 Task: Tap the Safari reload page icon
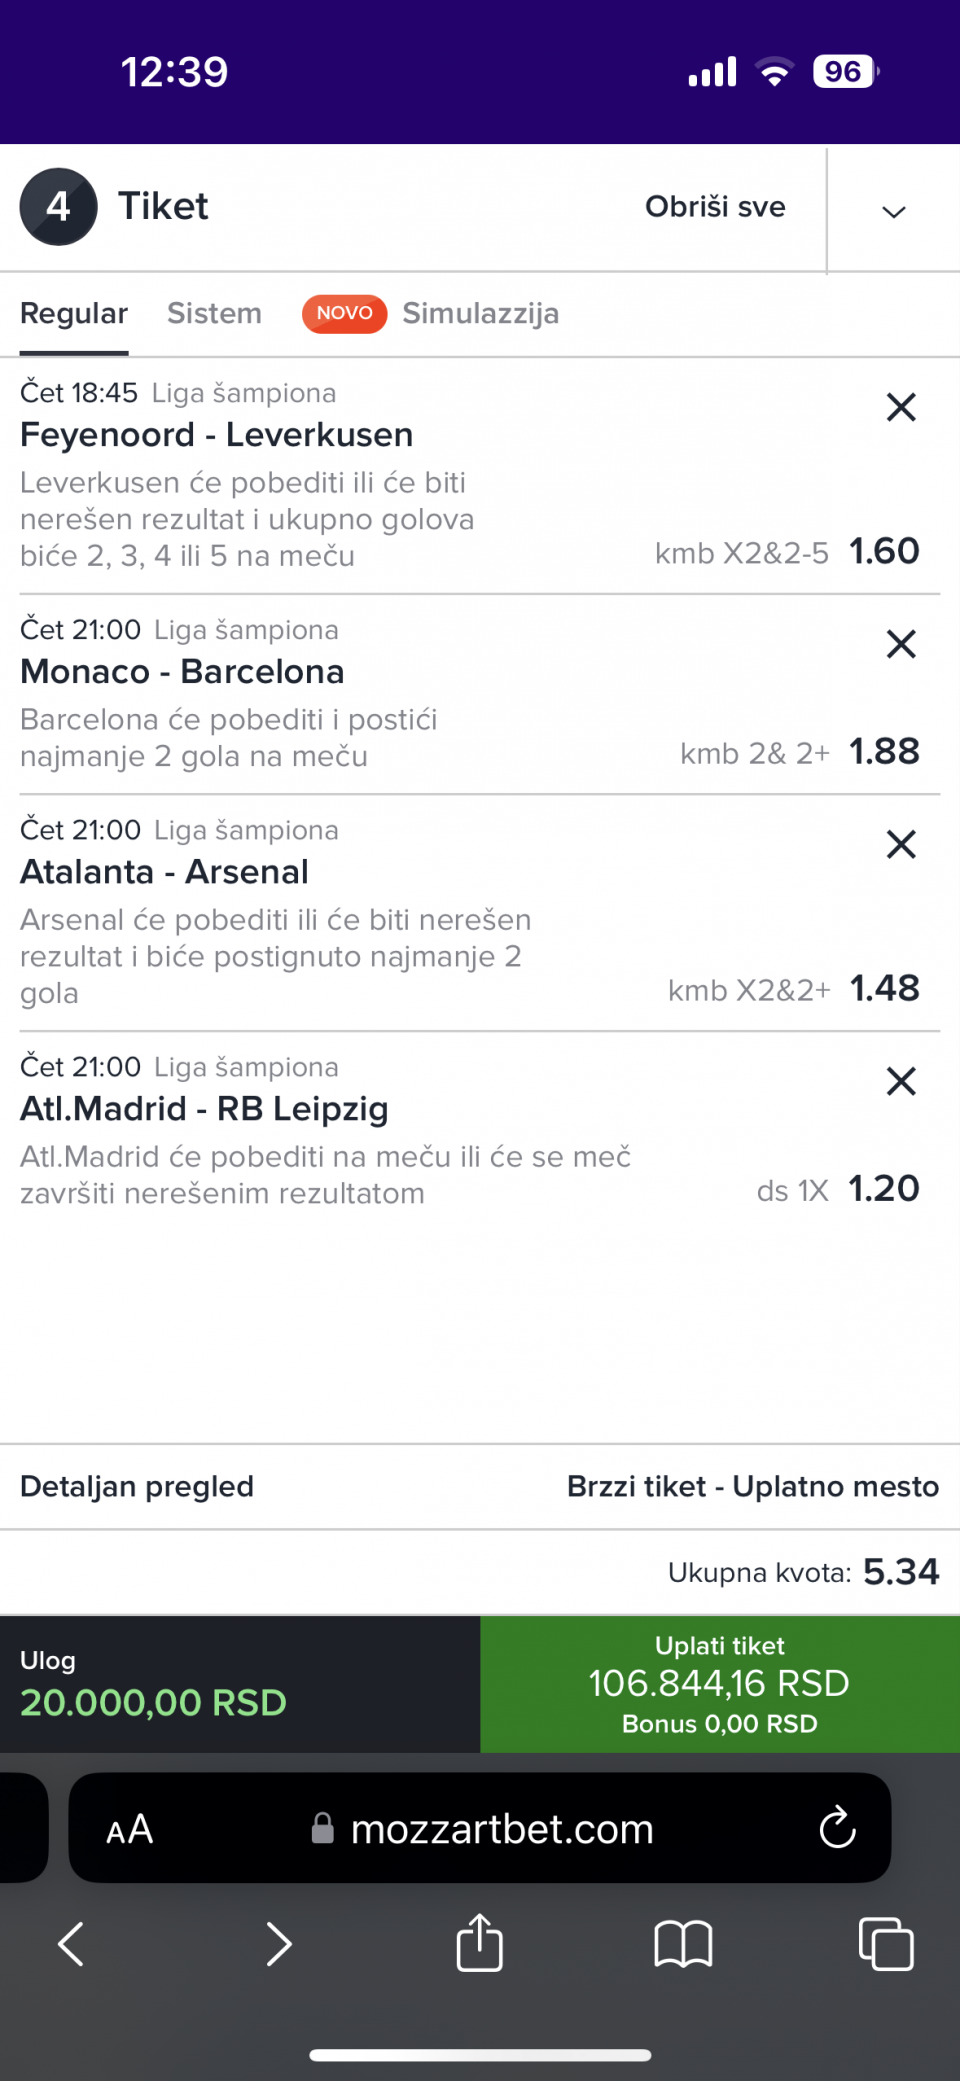837,1829
